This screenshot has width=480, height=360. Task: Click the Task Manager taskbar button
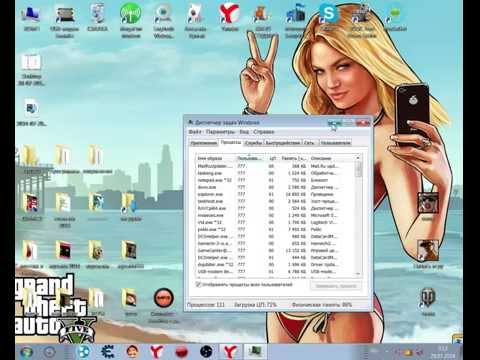[x=255, y=351]
